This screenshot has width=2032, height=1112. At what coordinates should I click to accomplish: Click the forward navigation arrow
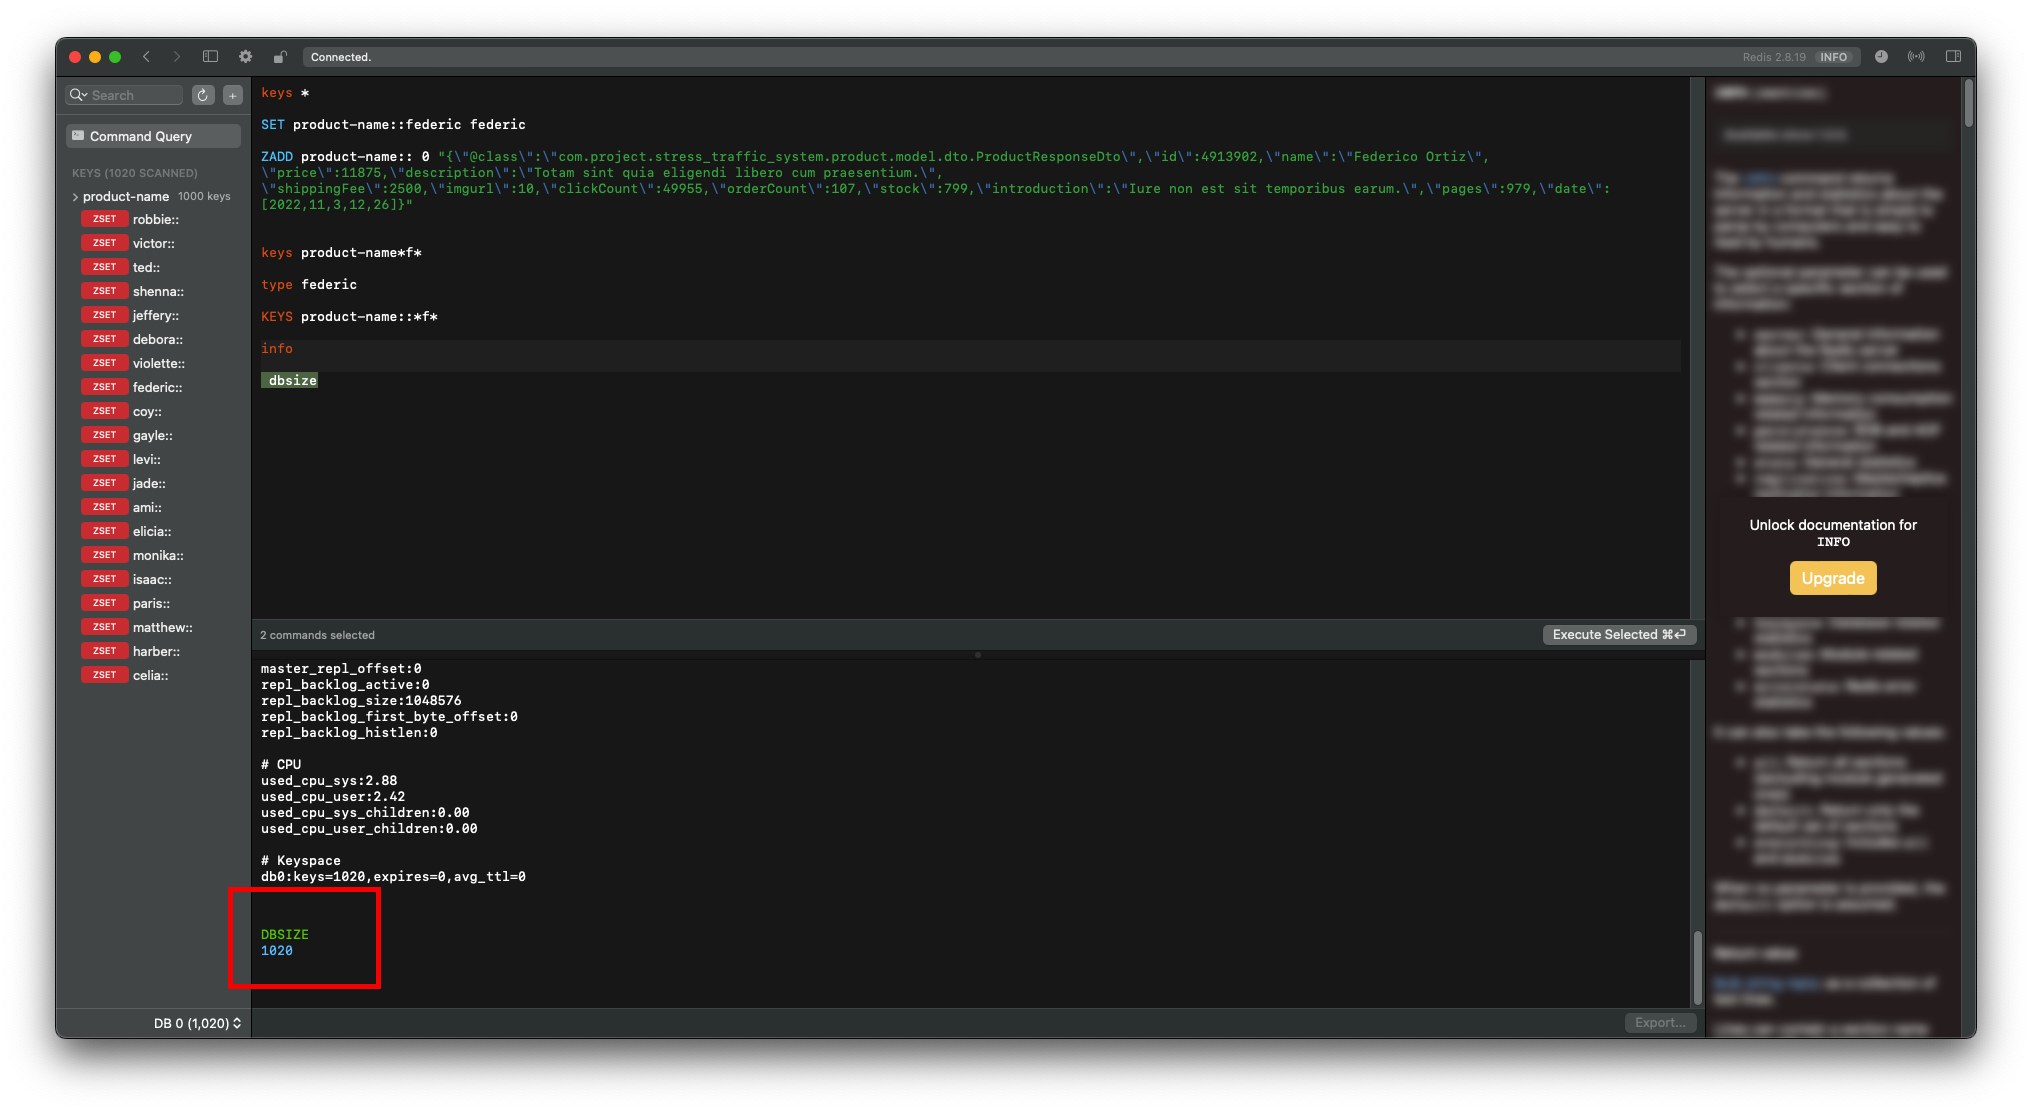(x=177, y=57)
